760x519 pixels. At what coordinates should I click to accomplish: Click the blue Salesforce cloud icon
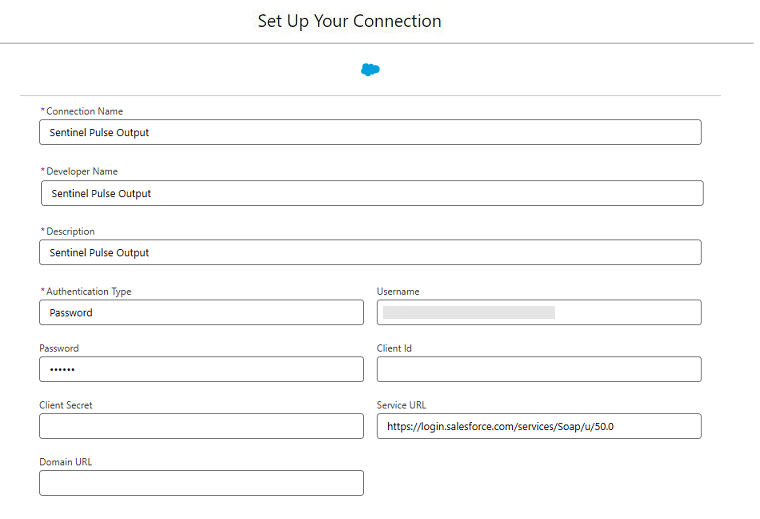tap(370, 70)
